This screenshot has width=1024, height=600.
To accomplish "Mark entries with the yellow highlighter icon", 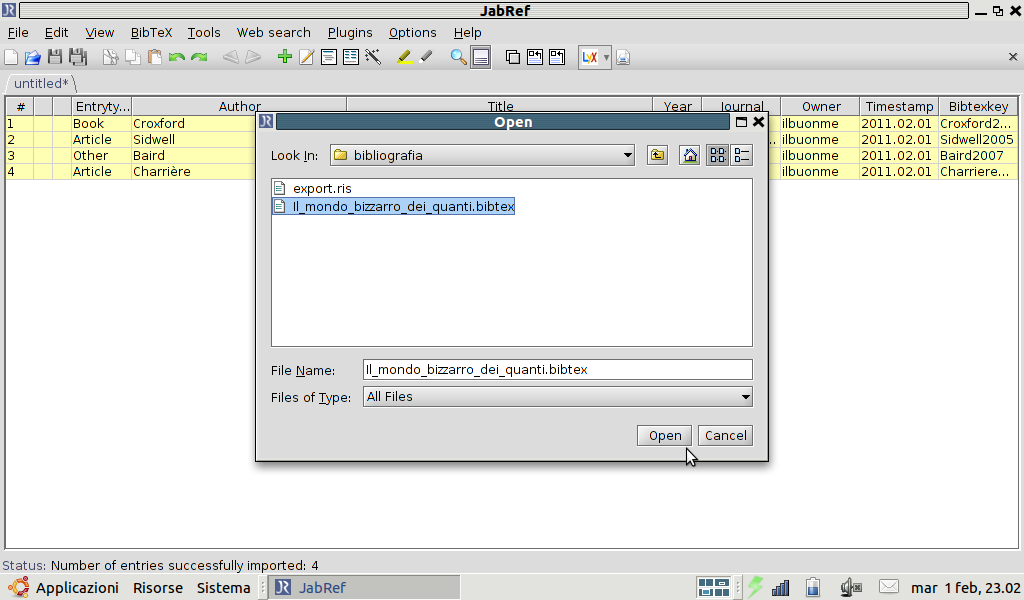I will pos(404,57).
